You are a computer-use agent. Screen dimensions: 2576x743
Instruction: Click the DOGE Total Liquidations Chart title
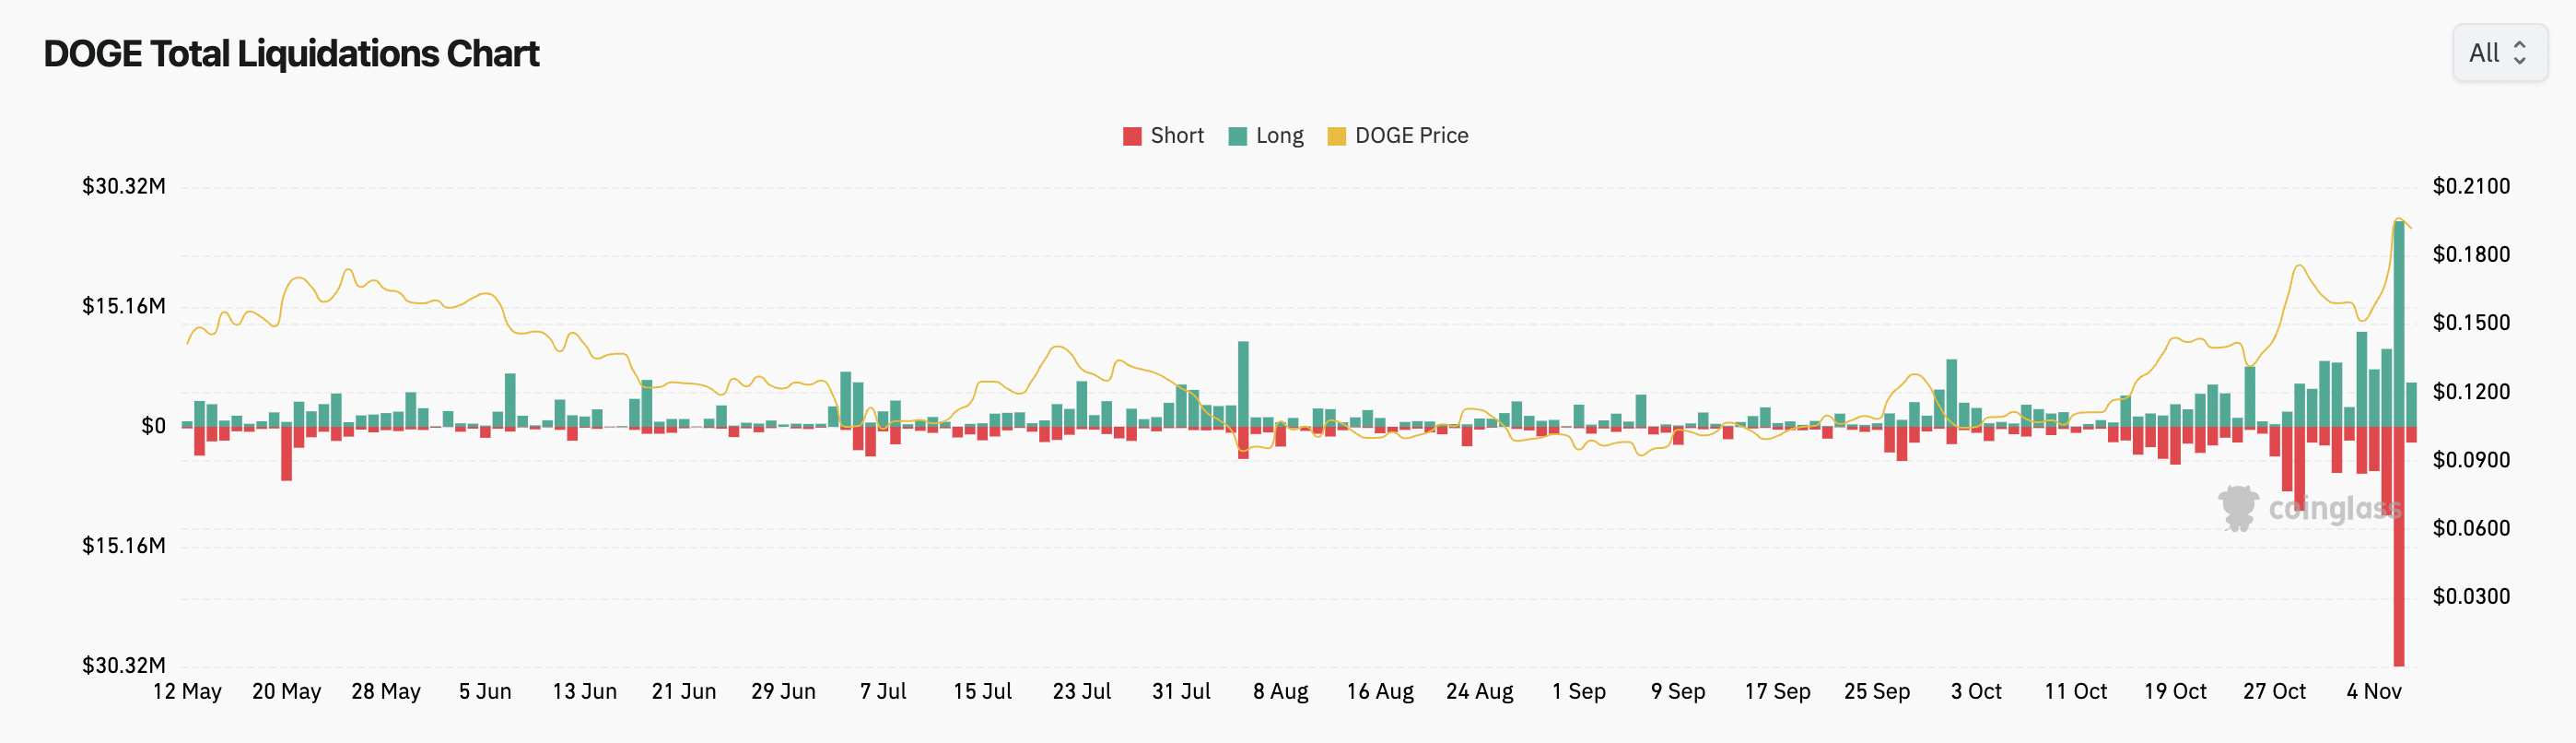291,54
